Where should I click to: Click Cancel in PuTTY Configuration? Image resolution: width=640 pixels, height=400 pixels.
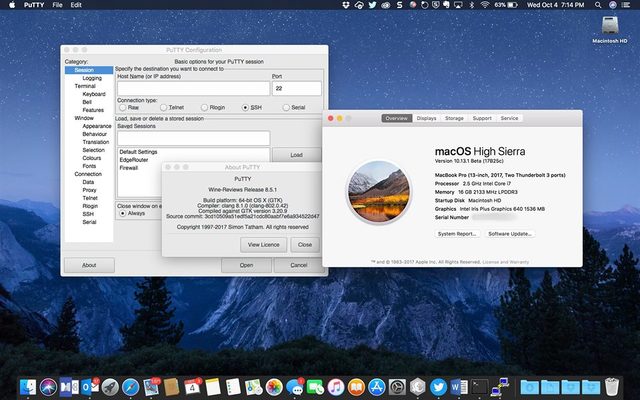pos(299,265)
